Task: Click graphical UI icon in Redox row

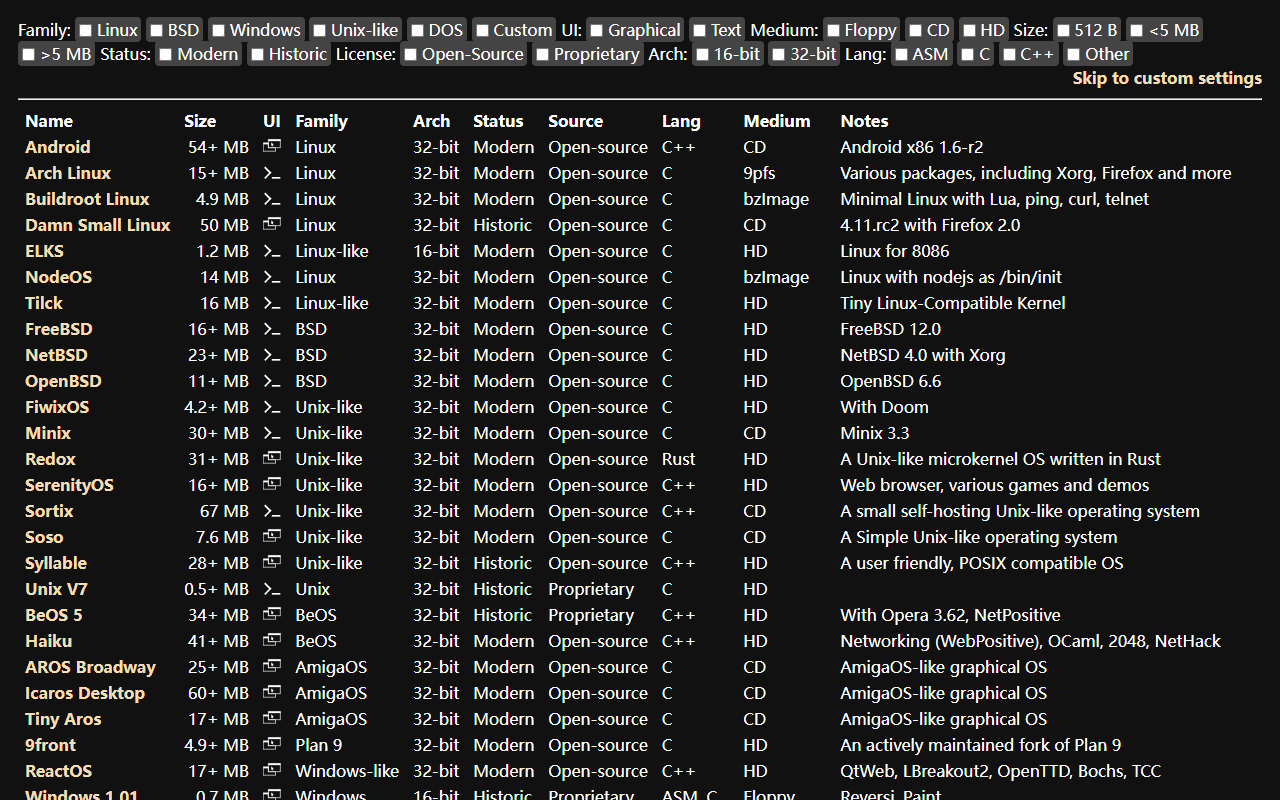Action: click(x=272, y=459)
